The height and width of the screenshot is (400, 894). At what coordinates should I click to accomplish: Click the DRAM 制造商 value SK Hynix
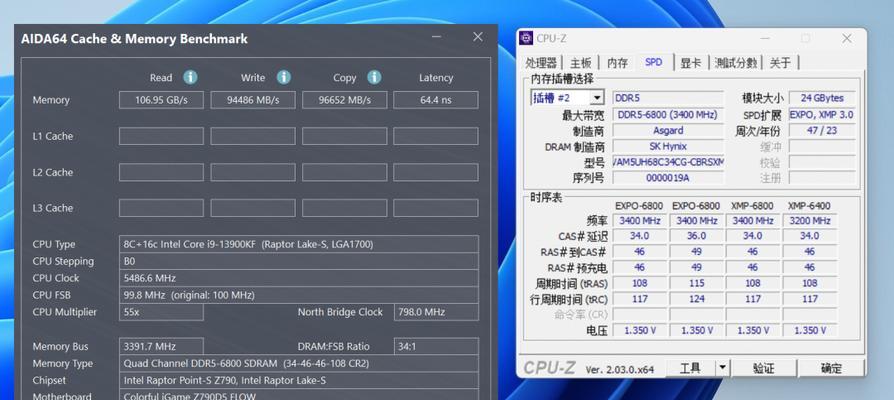click(668, 146)
